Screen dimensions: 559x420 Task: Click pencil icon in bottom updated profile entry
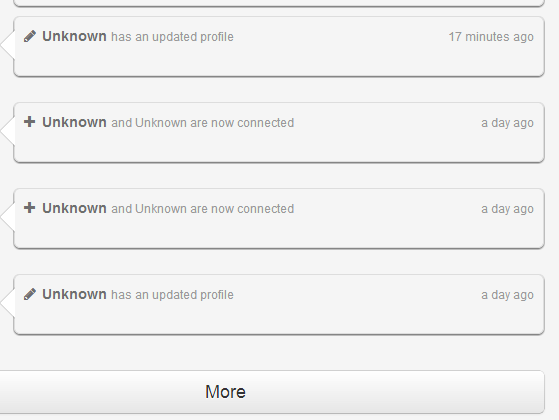pyautogui.click(x=30, y=294)
